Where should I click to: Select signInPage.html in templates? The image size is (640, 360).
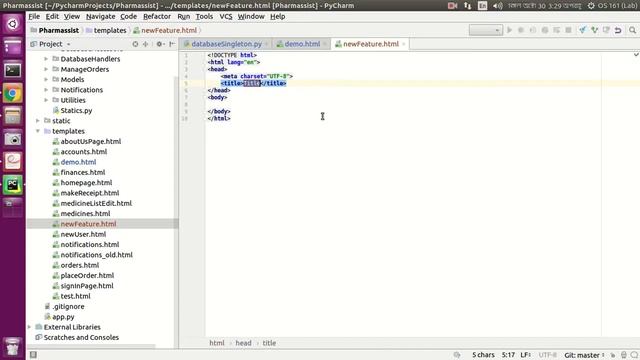(x=87, y=286)
